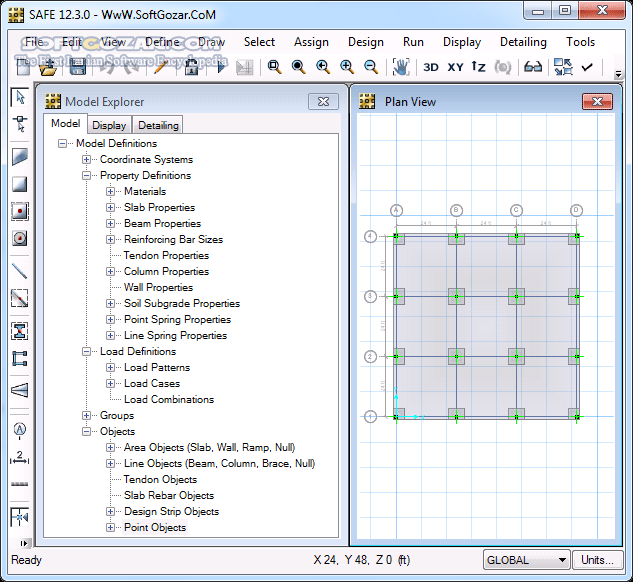Expand the Coordinate Systems node
Viewport: 633px width, 582px height.
(x=87, y=160)
